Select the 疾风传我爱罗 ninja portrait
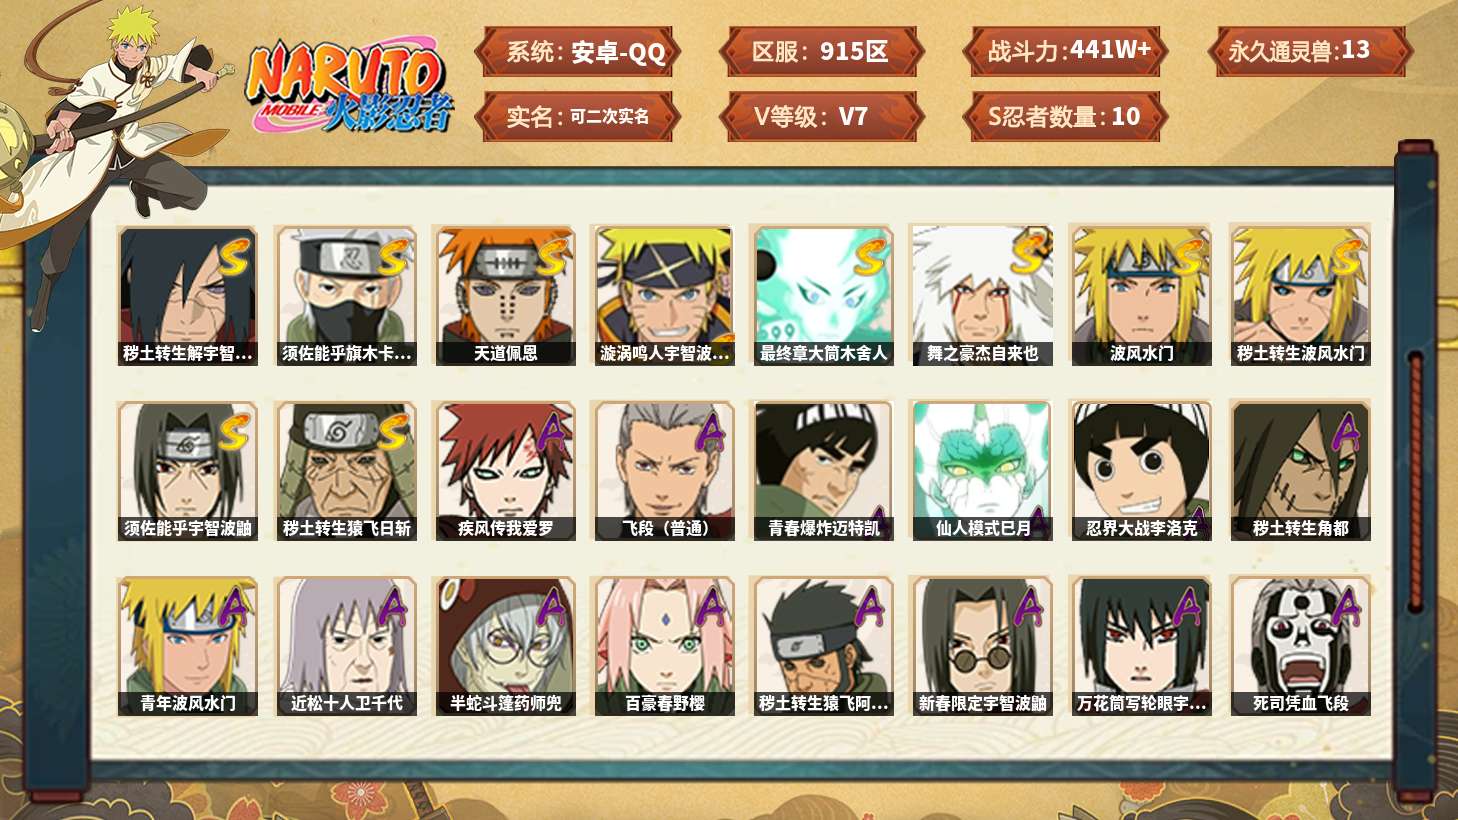The width and height of the screenshot is (1458, 820). point(505,471)
